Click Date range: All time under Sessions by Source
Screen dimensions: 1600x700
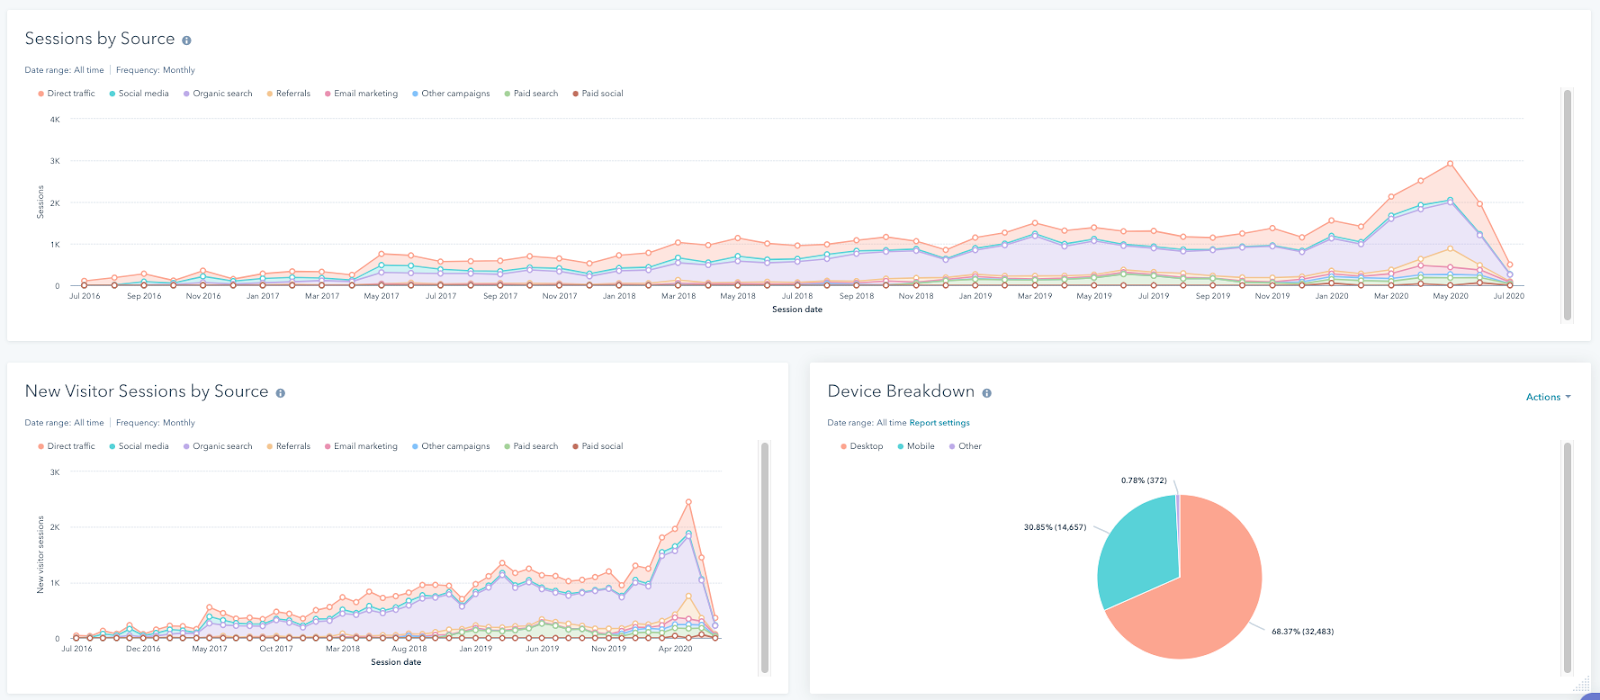tap(64, 71)
